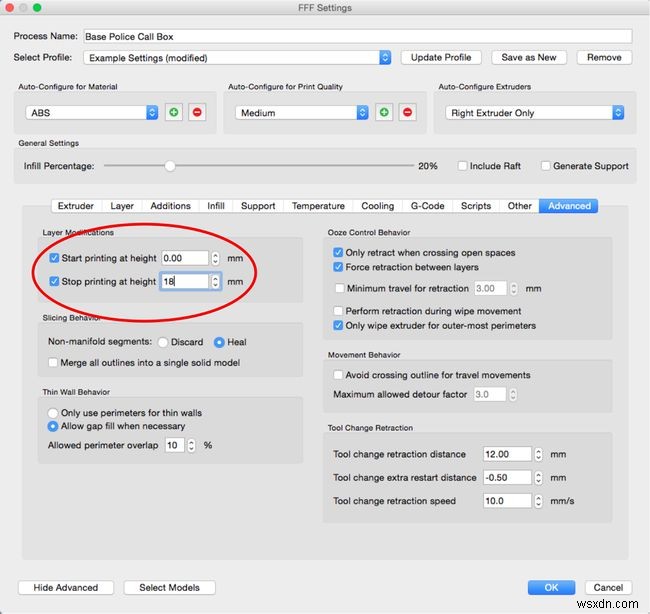Click the Tool change extra restart distance field
This screenshot has width=650, height=614.
click(x=507, y=478)
